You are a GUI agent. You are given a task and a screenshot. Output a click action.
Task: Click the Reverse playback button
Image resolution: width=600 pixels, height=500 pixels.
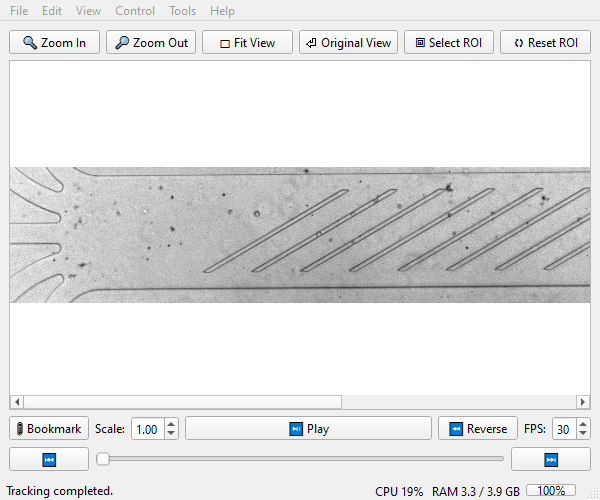tap(478, 428)
